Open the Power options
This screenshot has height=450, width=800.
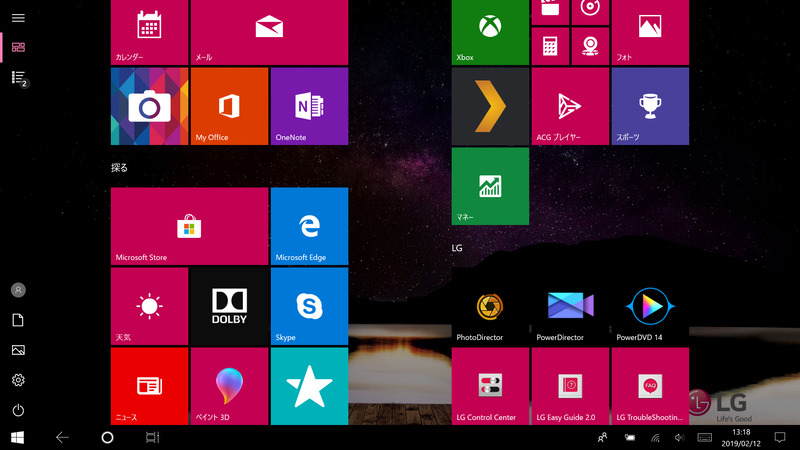coord(18,410)
